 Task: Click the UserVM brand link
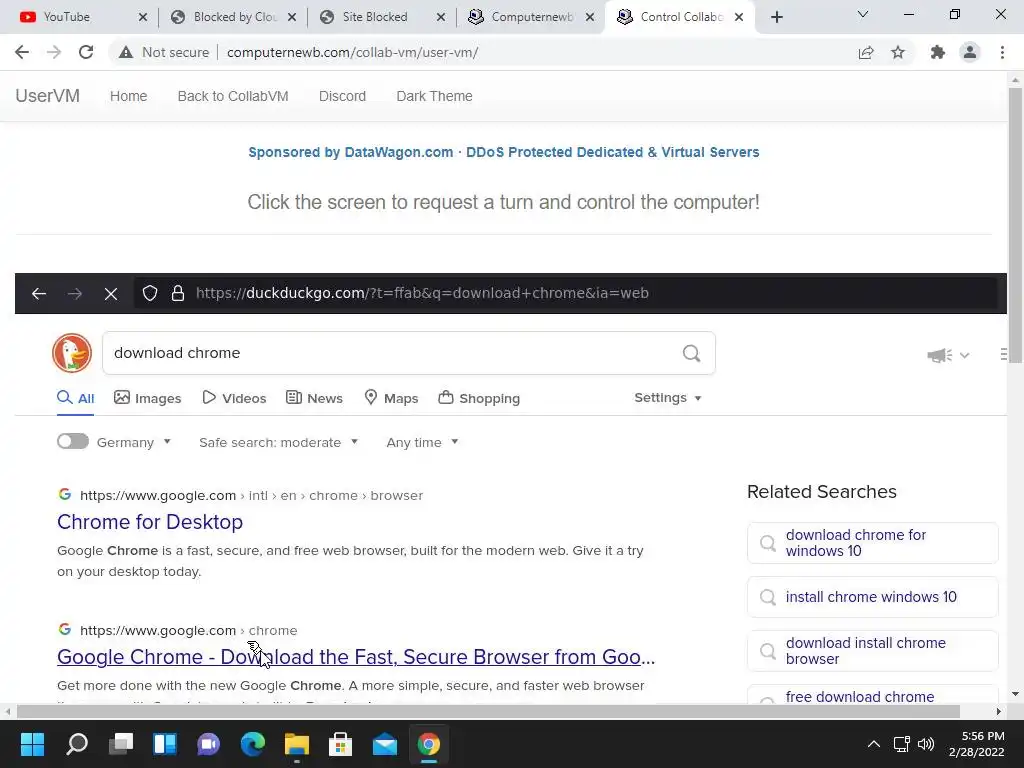(x=48, y=96)
